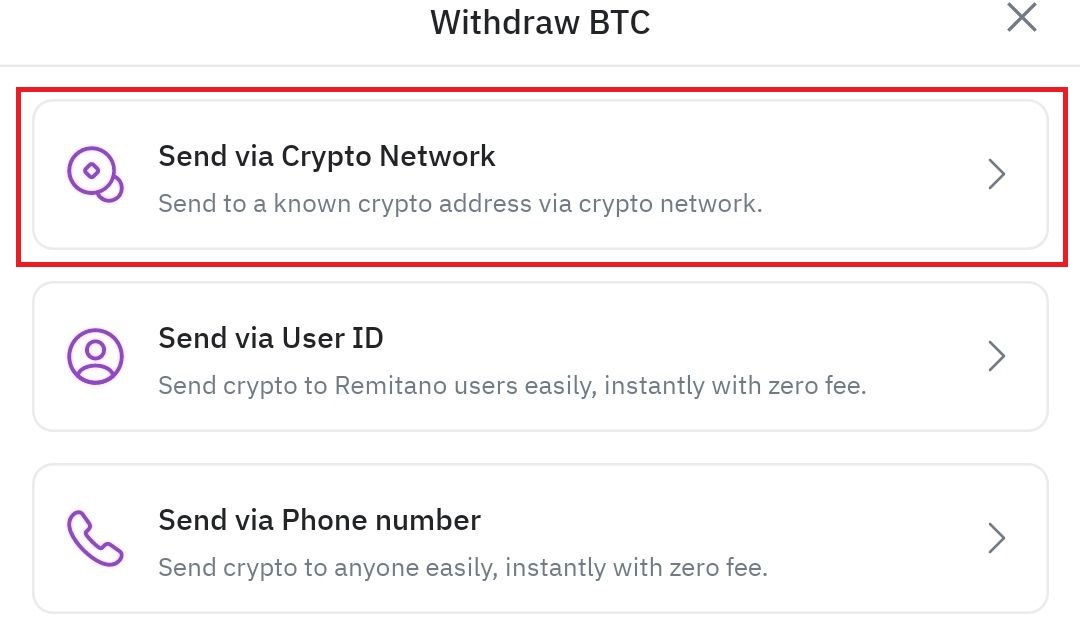Viewport: 1080px width, 637px height.
Task: Choose Send via User ID
Action: [540, 356]
